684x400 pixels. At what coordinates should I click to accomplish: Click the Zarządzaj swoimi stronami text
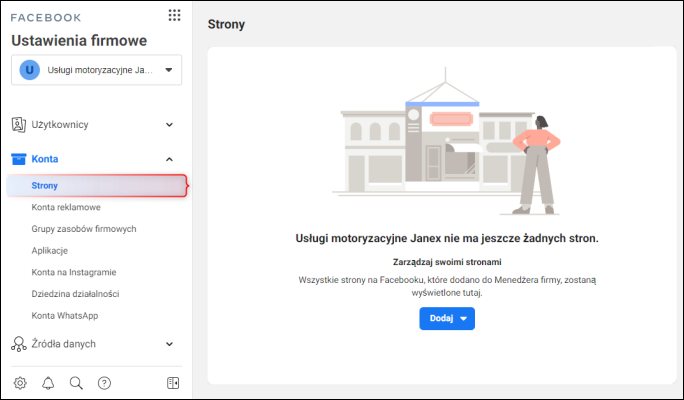point(447,262)
